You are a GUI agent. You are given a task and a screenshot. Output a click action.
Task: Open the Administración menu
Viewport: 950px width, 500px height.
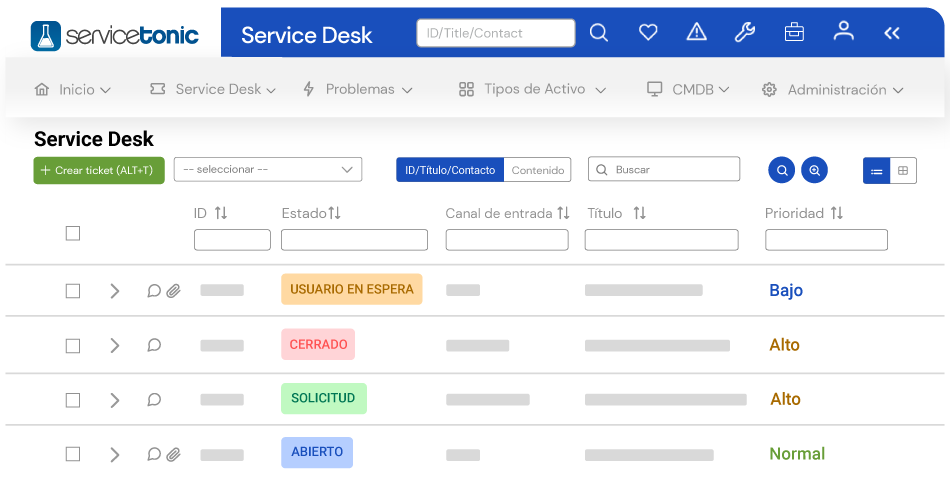click(x=833, y=90)
